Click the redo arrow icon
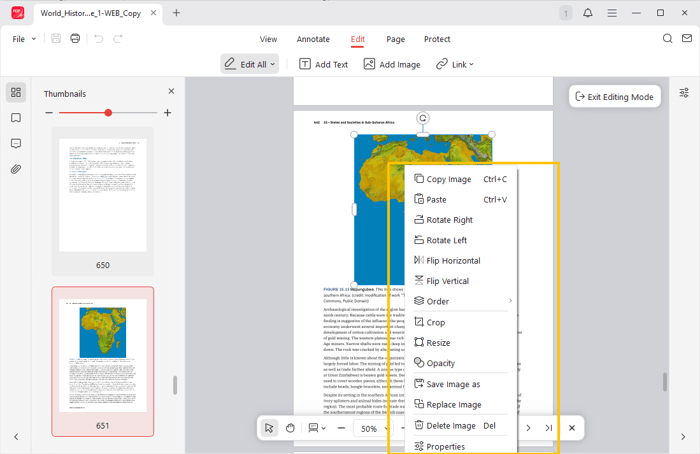 coord(118,39)
